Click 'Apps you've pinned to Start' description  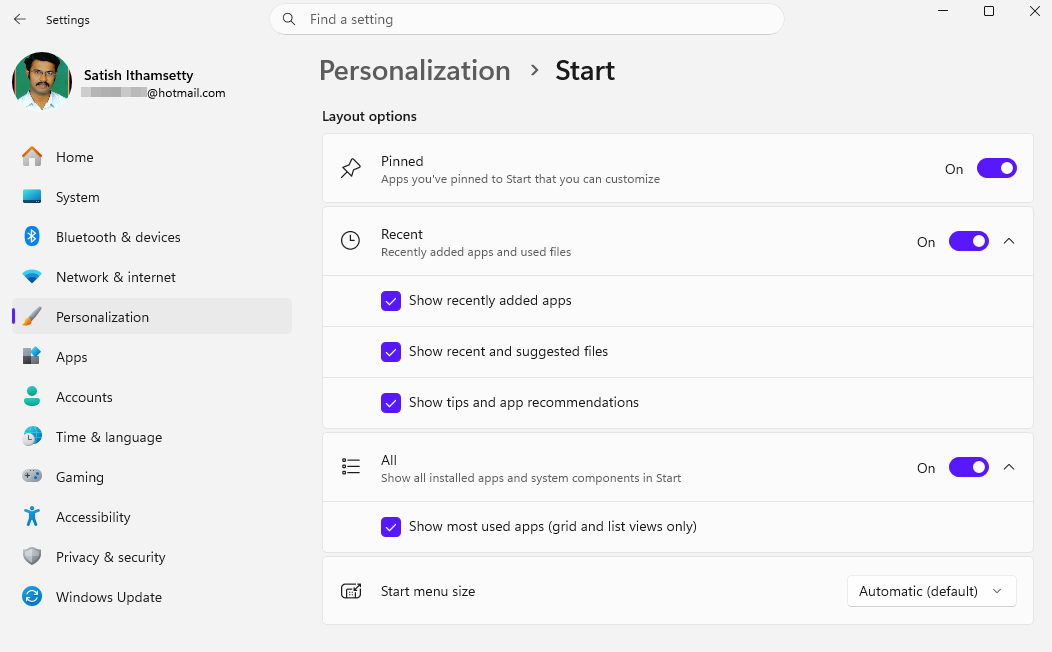point(520,179)
